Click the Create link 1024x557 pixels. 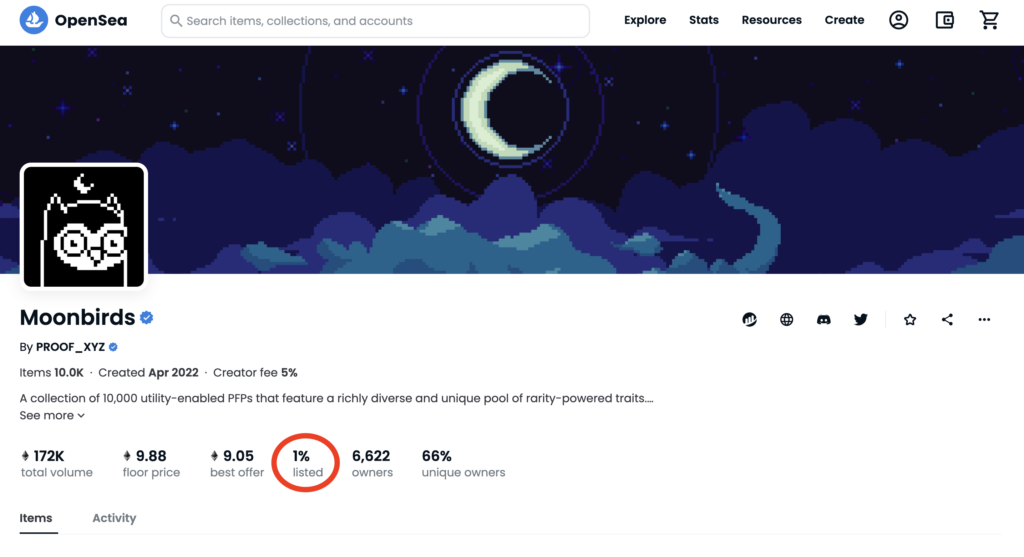[844, 20]
